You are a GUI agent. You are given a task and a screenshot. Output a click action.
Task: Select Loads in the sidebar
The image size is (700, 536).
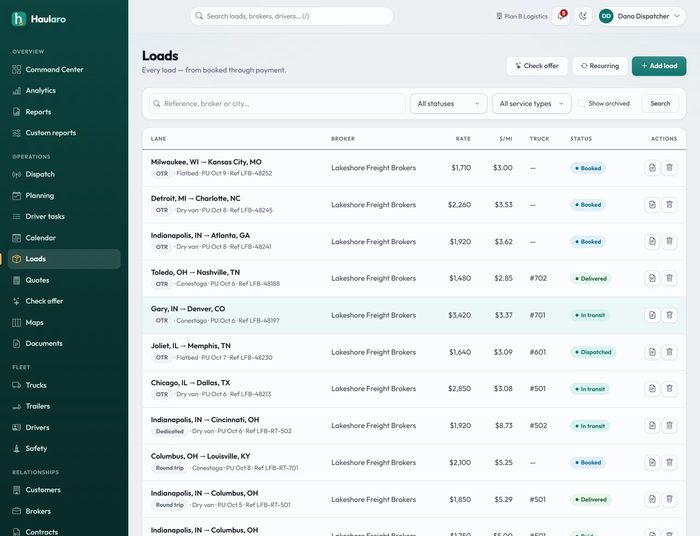pyautogui.click(x=64, y=259)
